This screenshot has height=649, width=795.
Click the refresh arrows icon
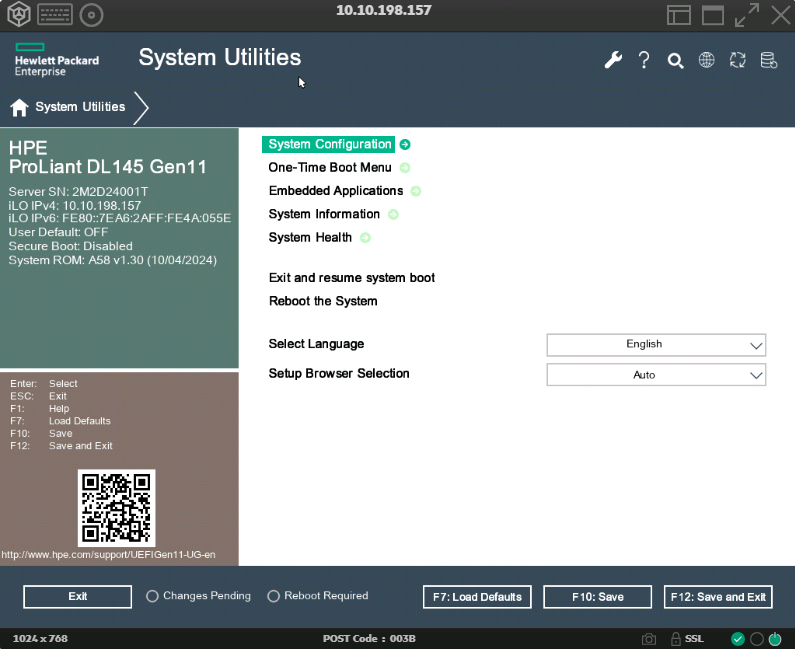pyautogui.click(x=737, y=60)
